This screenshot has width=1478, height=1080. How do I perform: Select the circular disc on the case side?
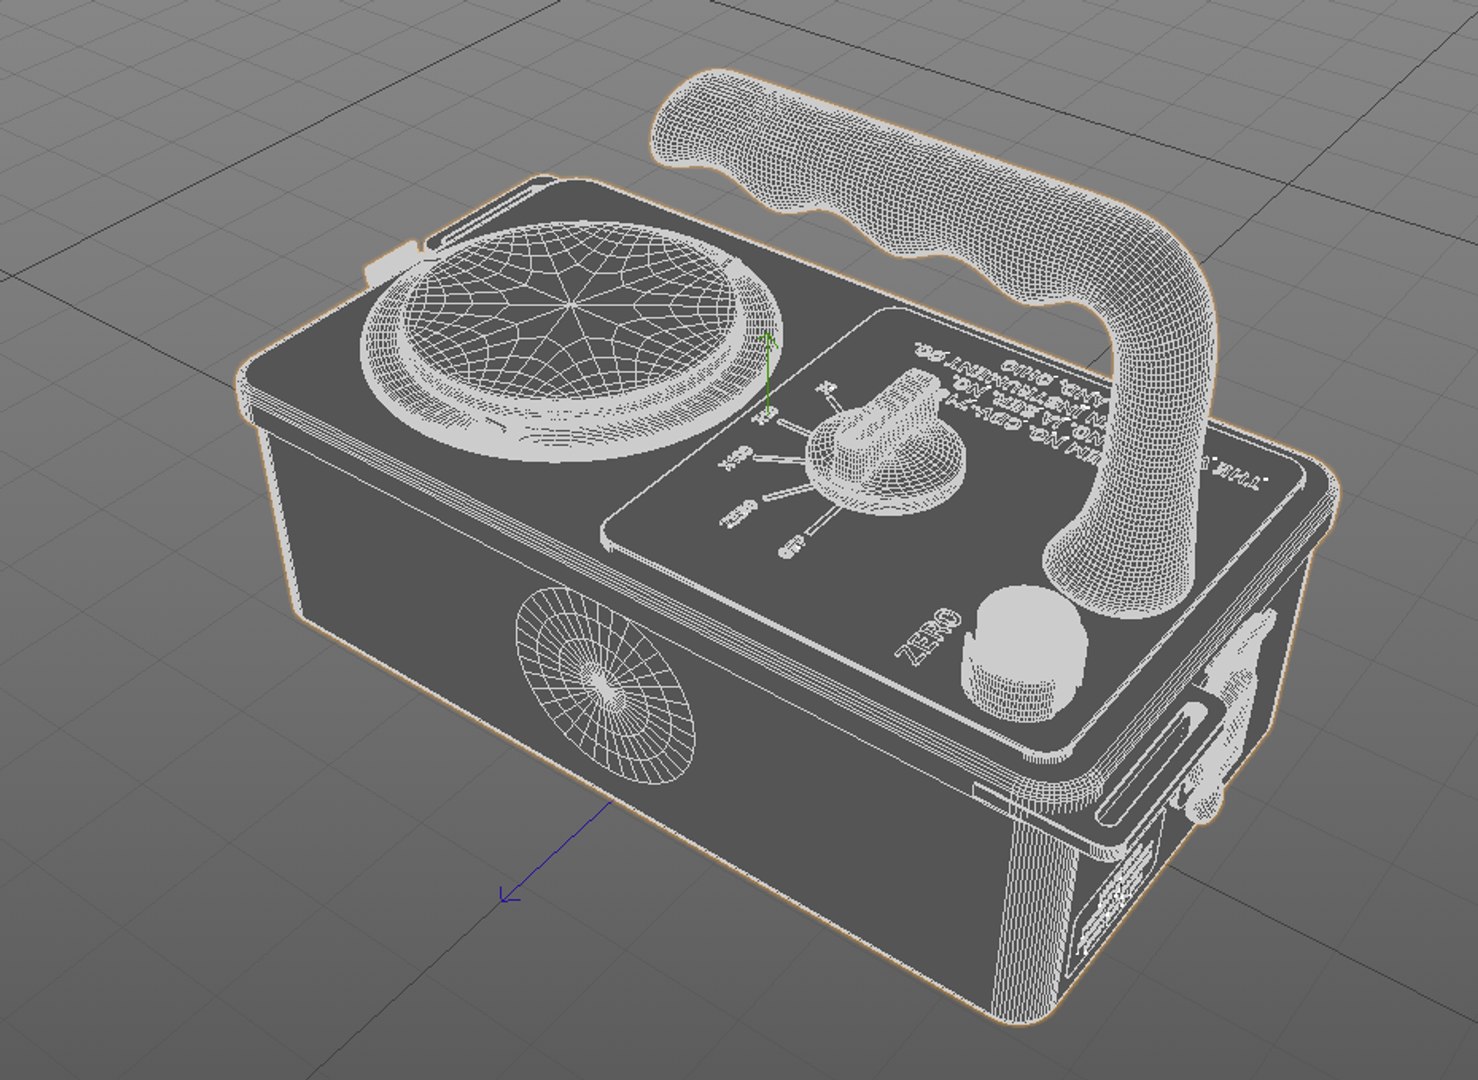point(604,685)
